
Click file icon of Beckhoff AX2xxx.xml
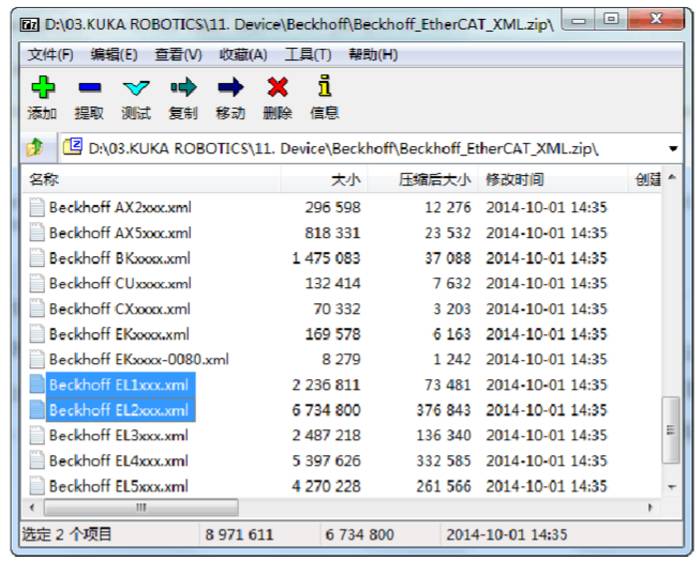(x=37, y=207)
